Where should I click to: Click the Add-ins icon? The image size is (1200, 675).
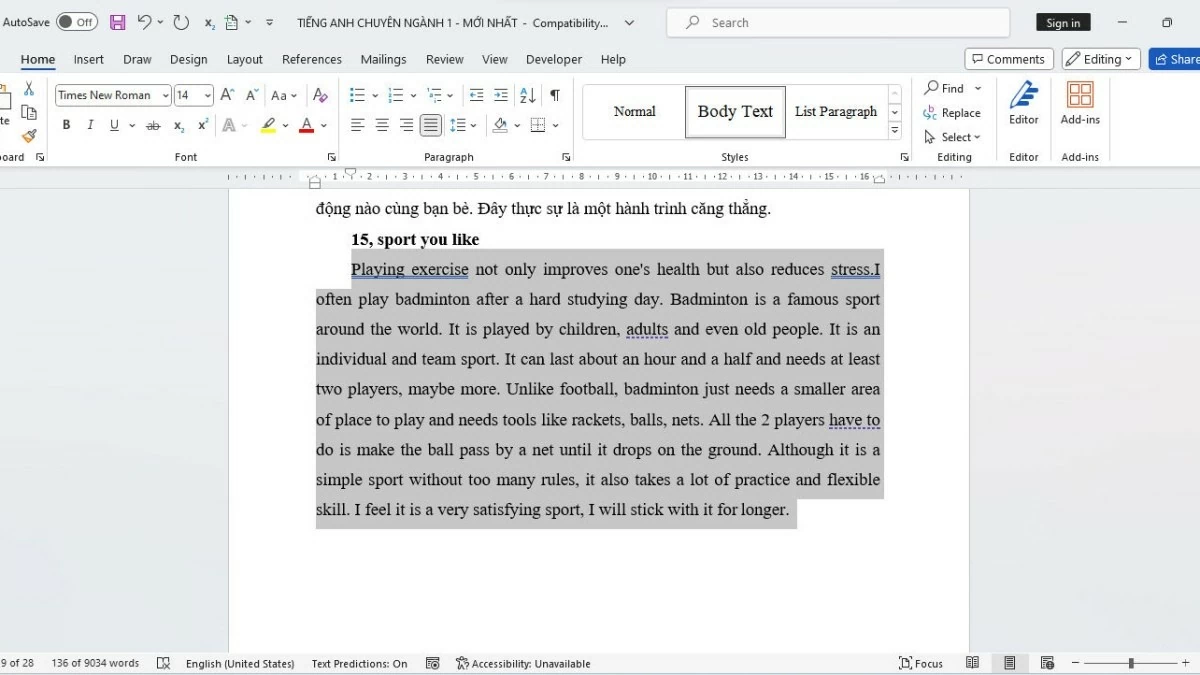[x=1080, y=102]
